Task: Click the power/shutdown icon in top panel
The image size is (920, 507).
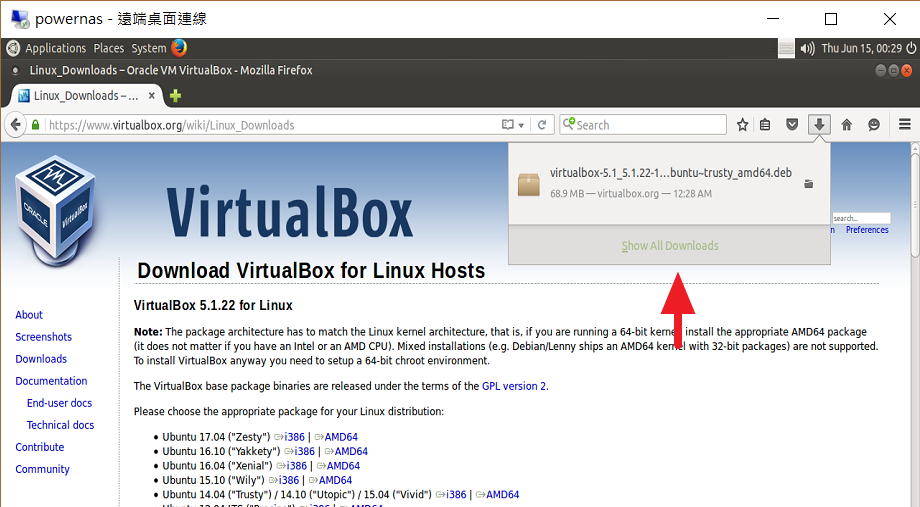Action: 911,48
